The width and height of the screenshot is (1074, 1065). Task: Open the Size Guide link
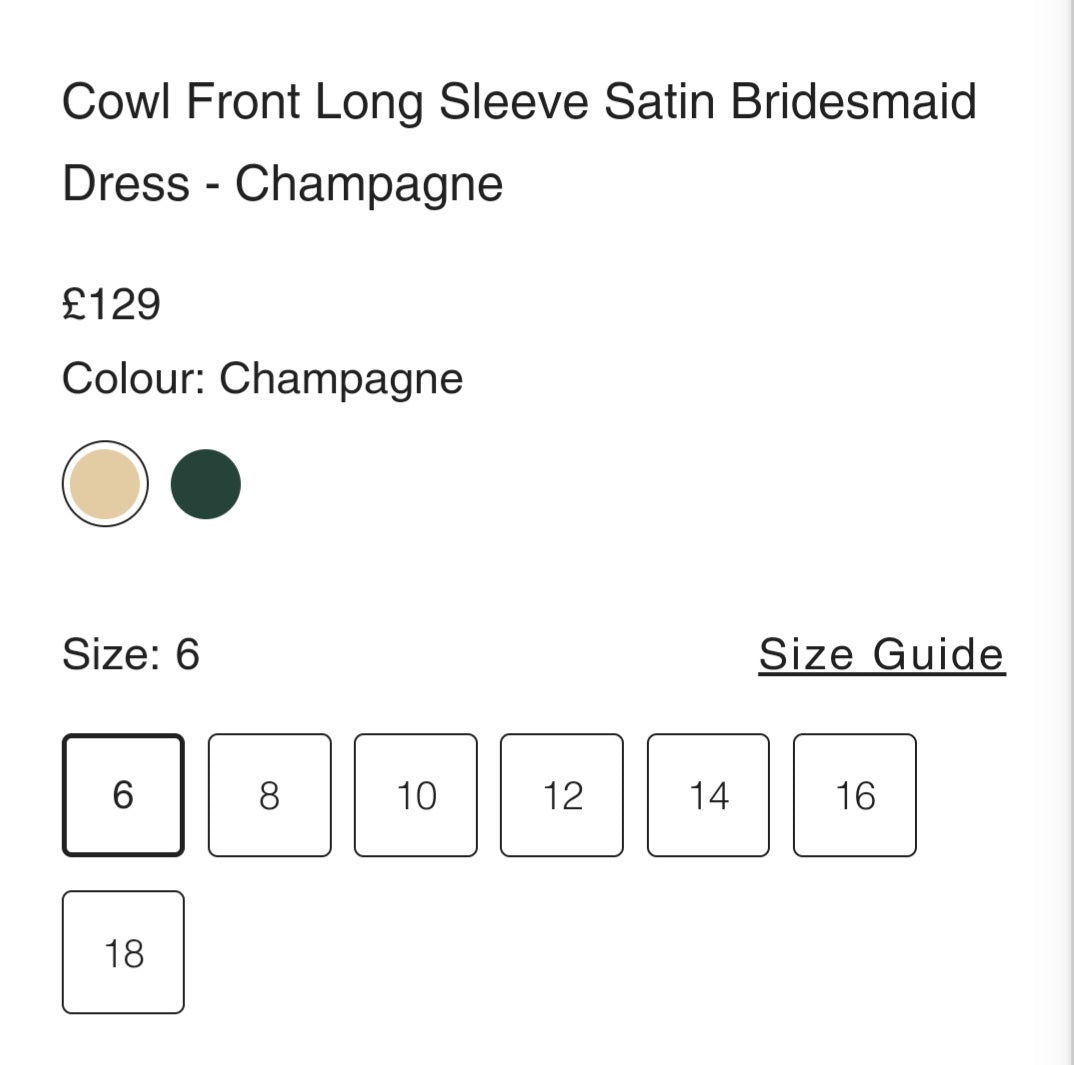(882, 654)
